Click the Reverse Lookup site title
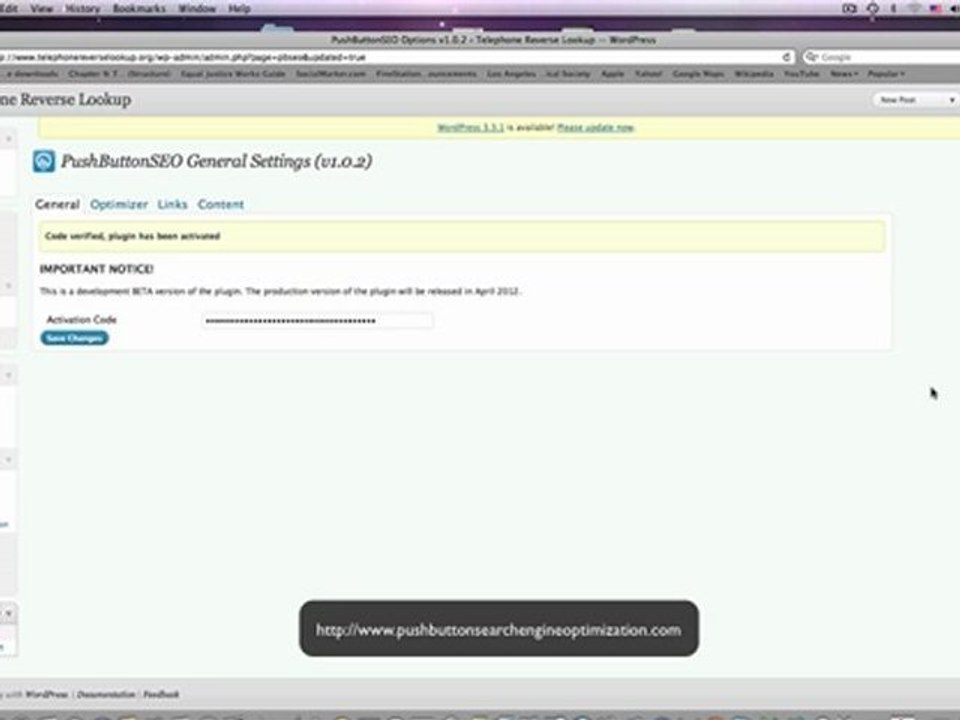 click(66, 99)
